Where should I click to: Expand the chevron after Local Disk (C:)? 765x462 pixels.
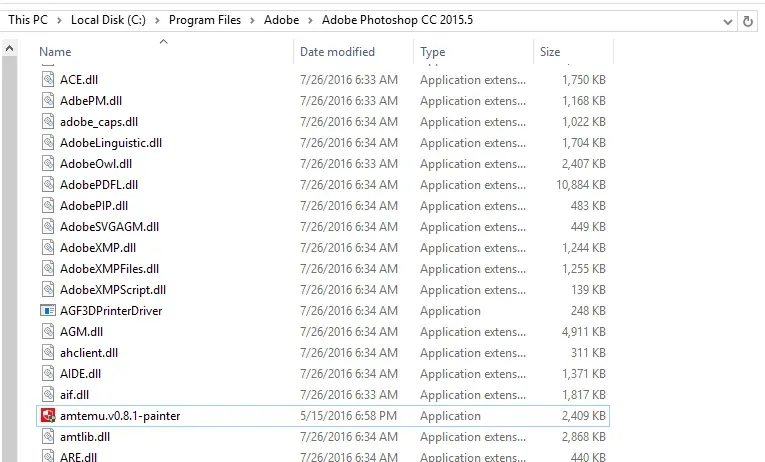[x=157, y=20]
